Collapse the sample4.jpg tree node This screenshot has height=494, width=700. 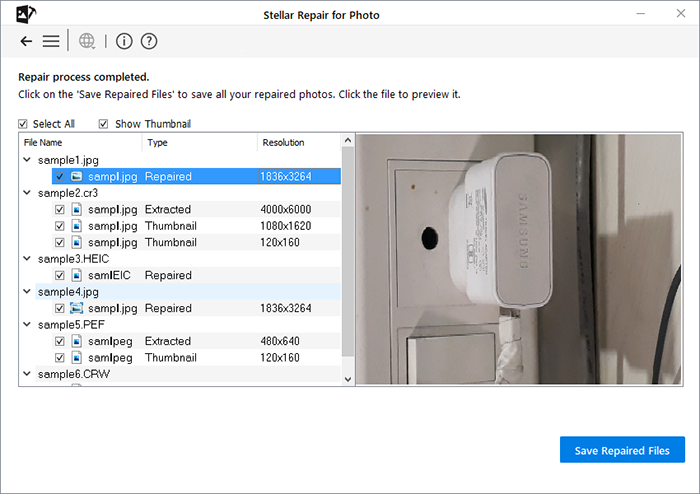point(27,291)
